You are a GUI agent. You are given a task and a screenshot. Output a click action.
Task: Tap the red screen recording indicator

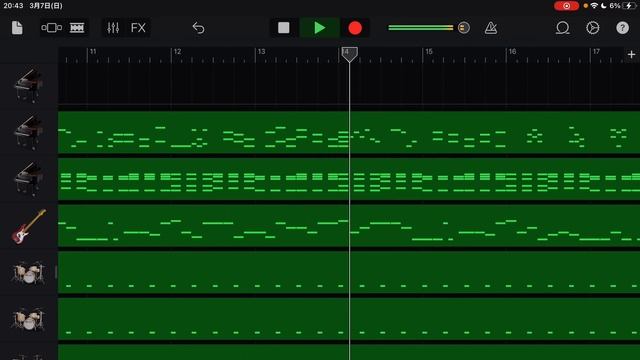point(566,6)
